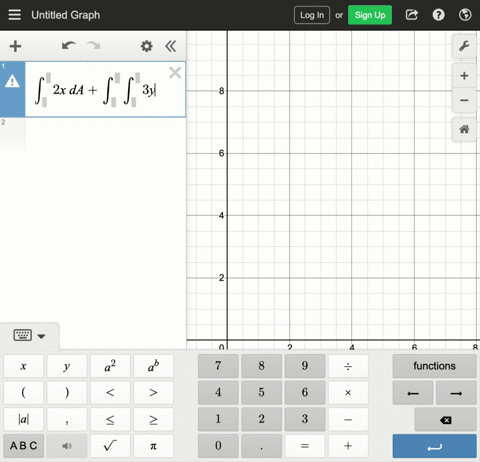Add a new item with plus icon
This screenshot has width=480, height=462.
15,46
